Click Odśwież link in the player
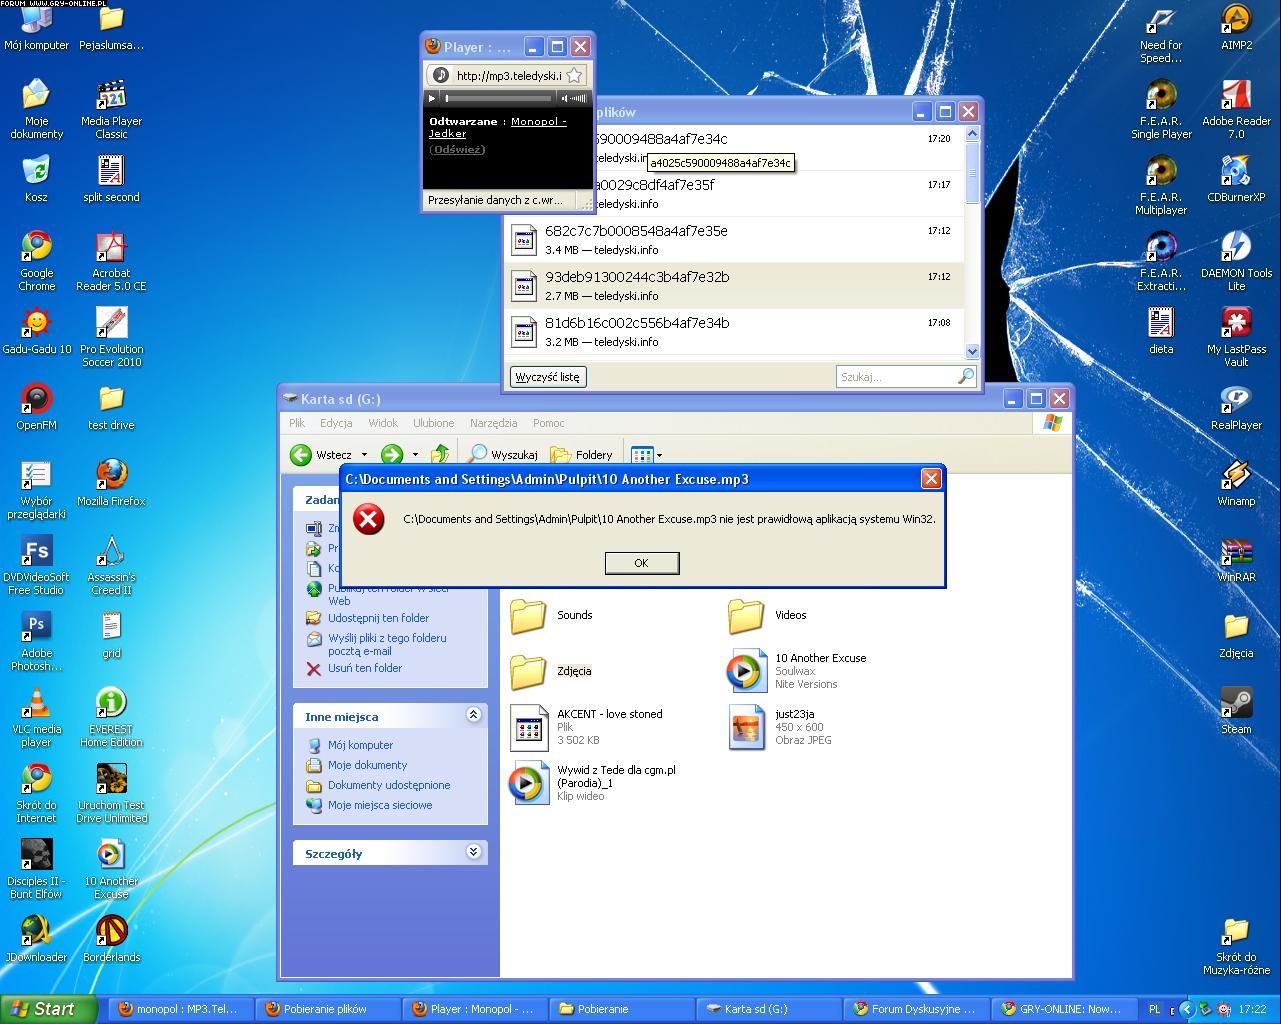This screenshot has width=1281, height=1024. [457, 149]
